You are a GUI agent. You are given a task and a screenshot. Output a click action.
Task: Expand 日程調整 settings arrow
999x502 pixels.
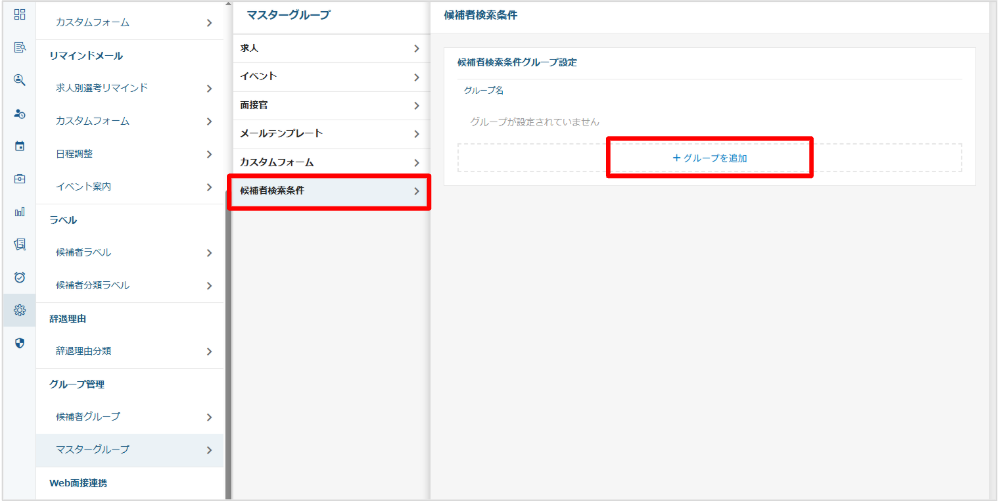[209, 154]
